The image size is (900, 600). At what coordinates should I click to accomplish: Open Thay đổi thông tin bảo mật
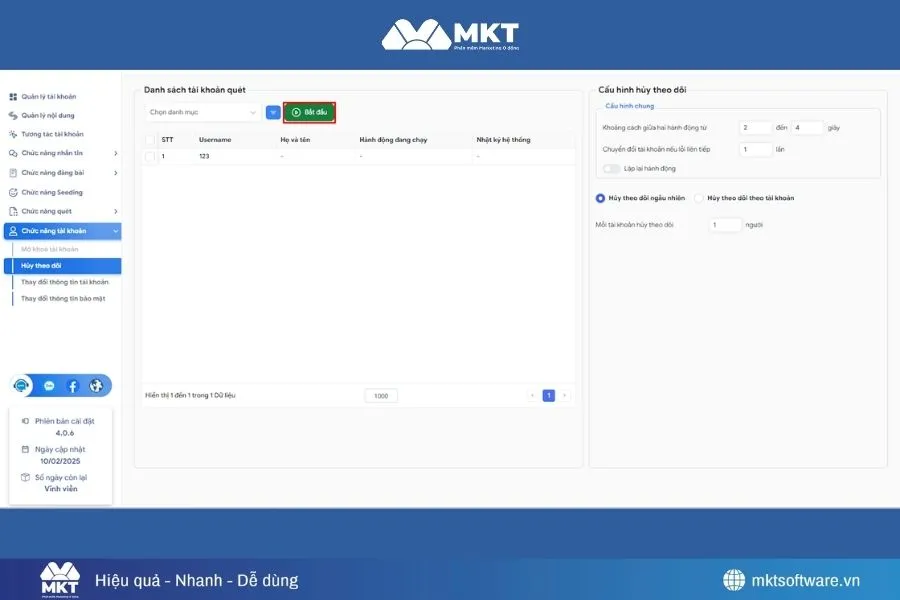pyautogui.click(x=63, y=298)
